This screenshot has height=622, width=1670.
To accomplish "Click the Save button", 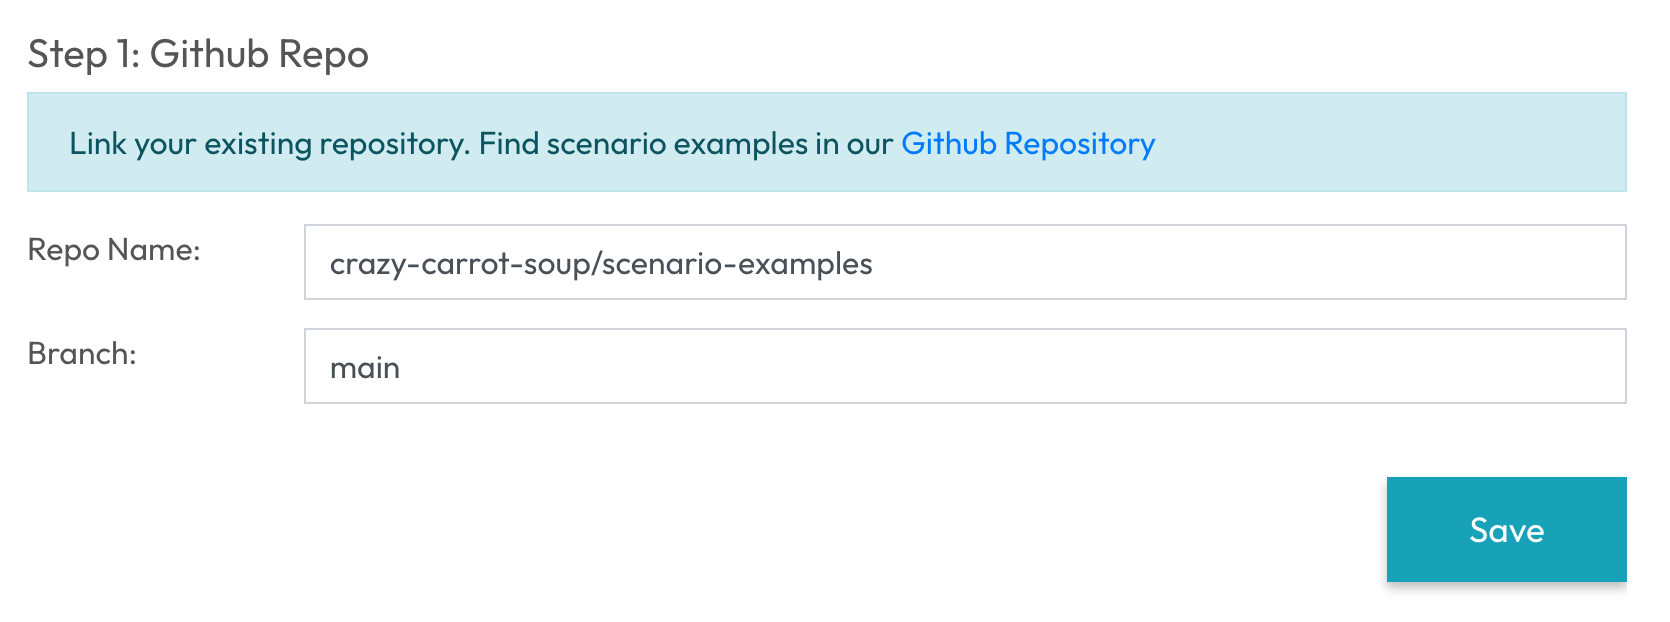I will point(1505,529).
